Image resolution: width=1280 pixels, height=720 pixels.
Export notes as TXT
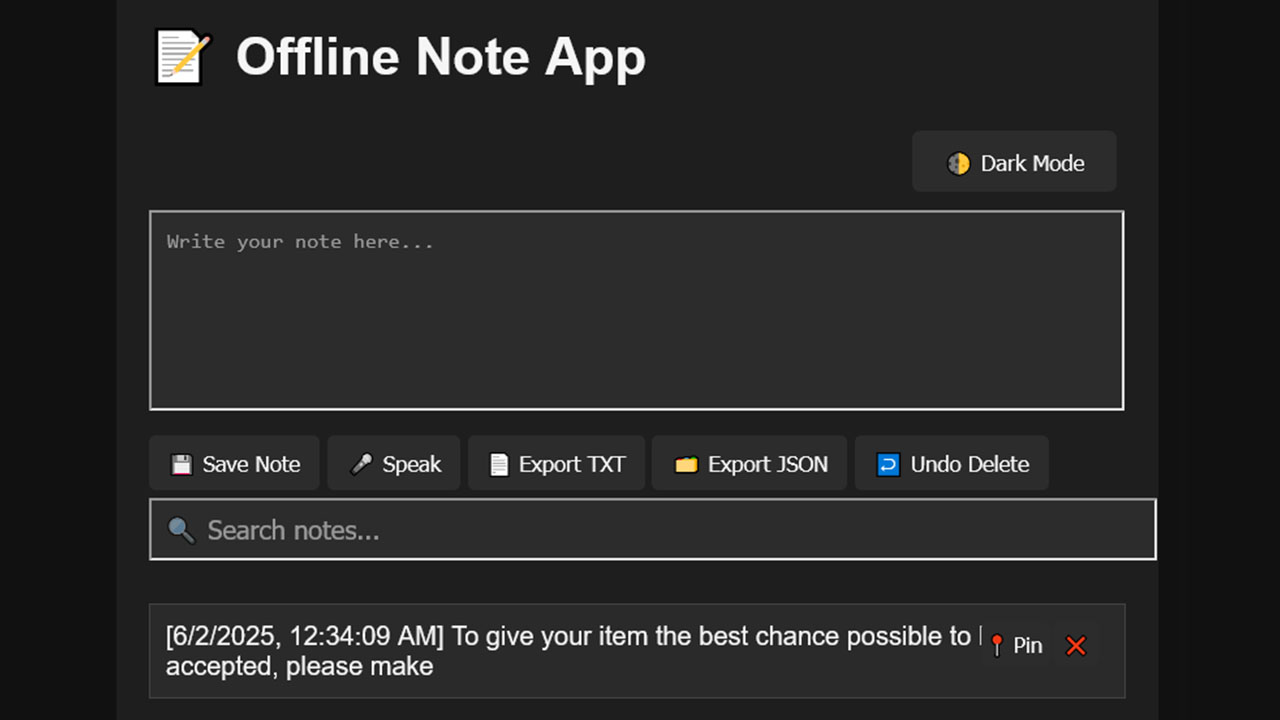pyautogui.click(x=556, y=463)
